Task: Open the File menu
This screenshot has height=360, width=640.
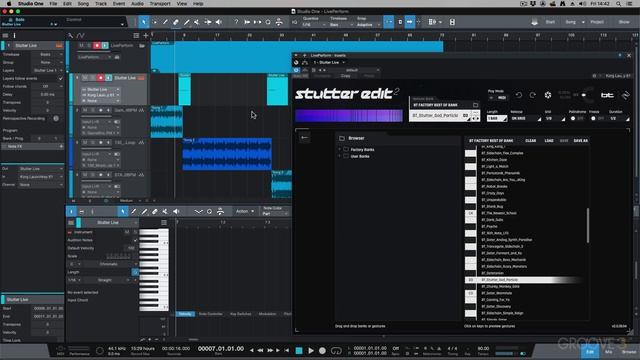Action: 53,4
